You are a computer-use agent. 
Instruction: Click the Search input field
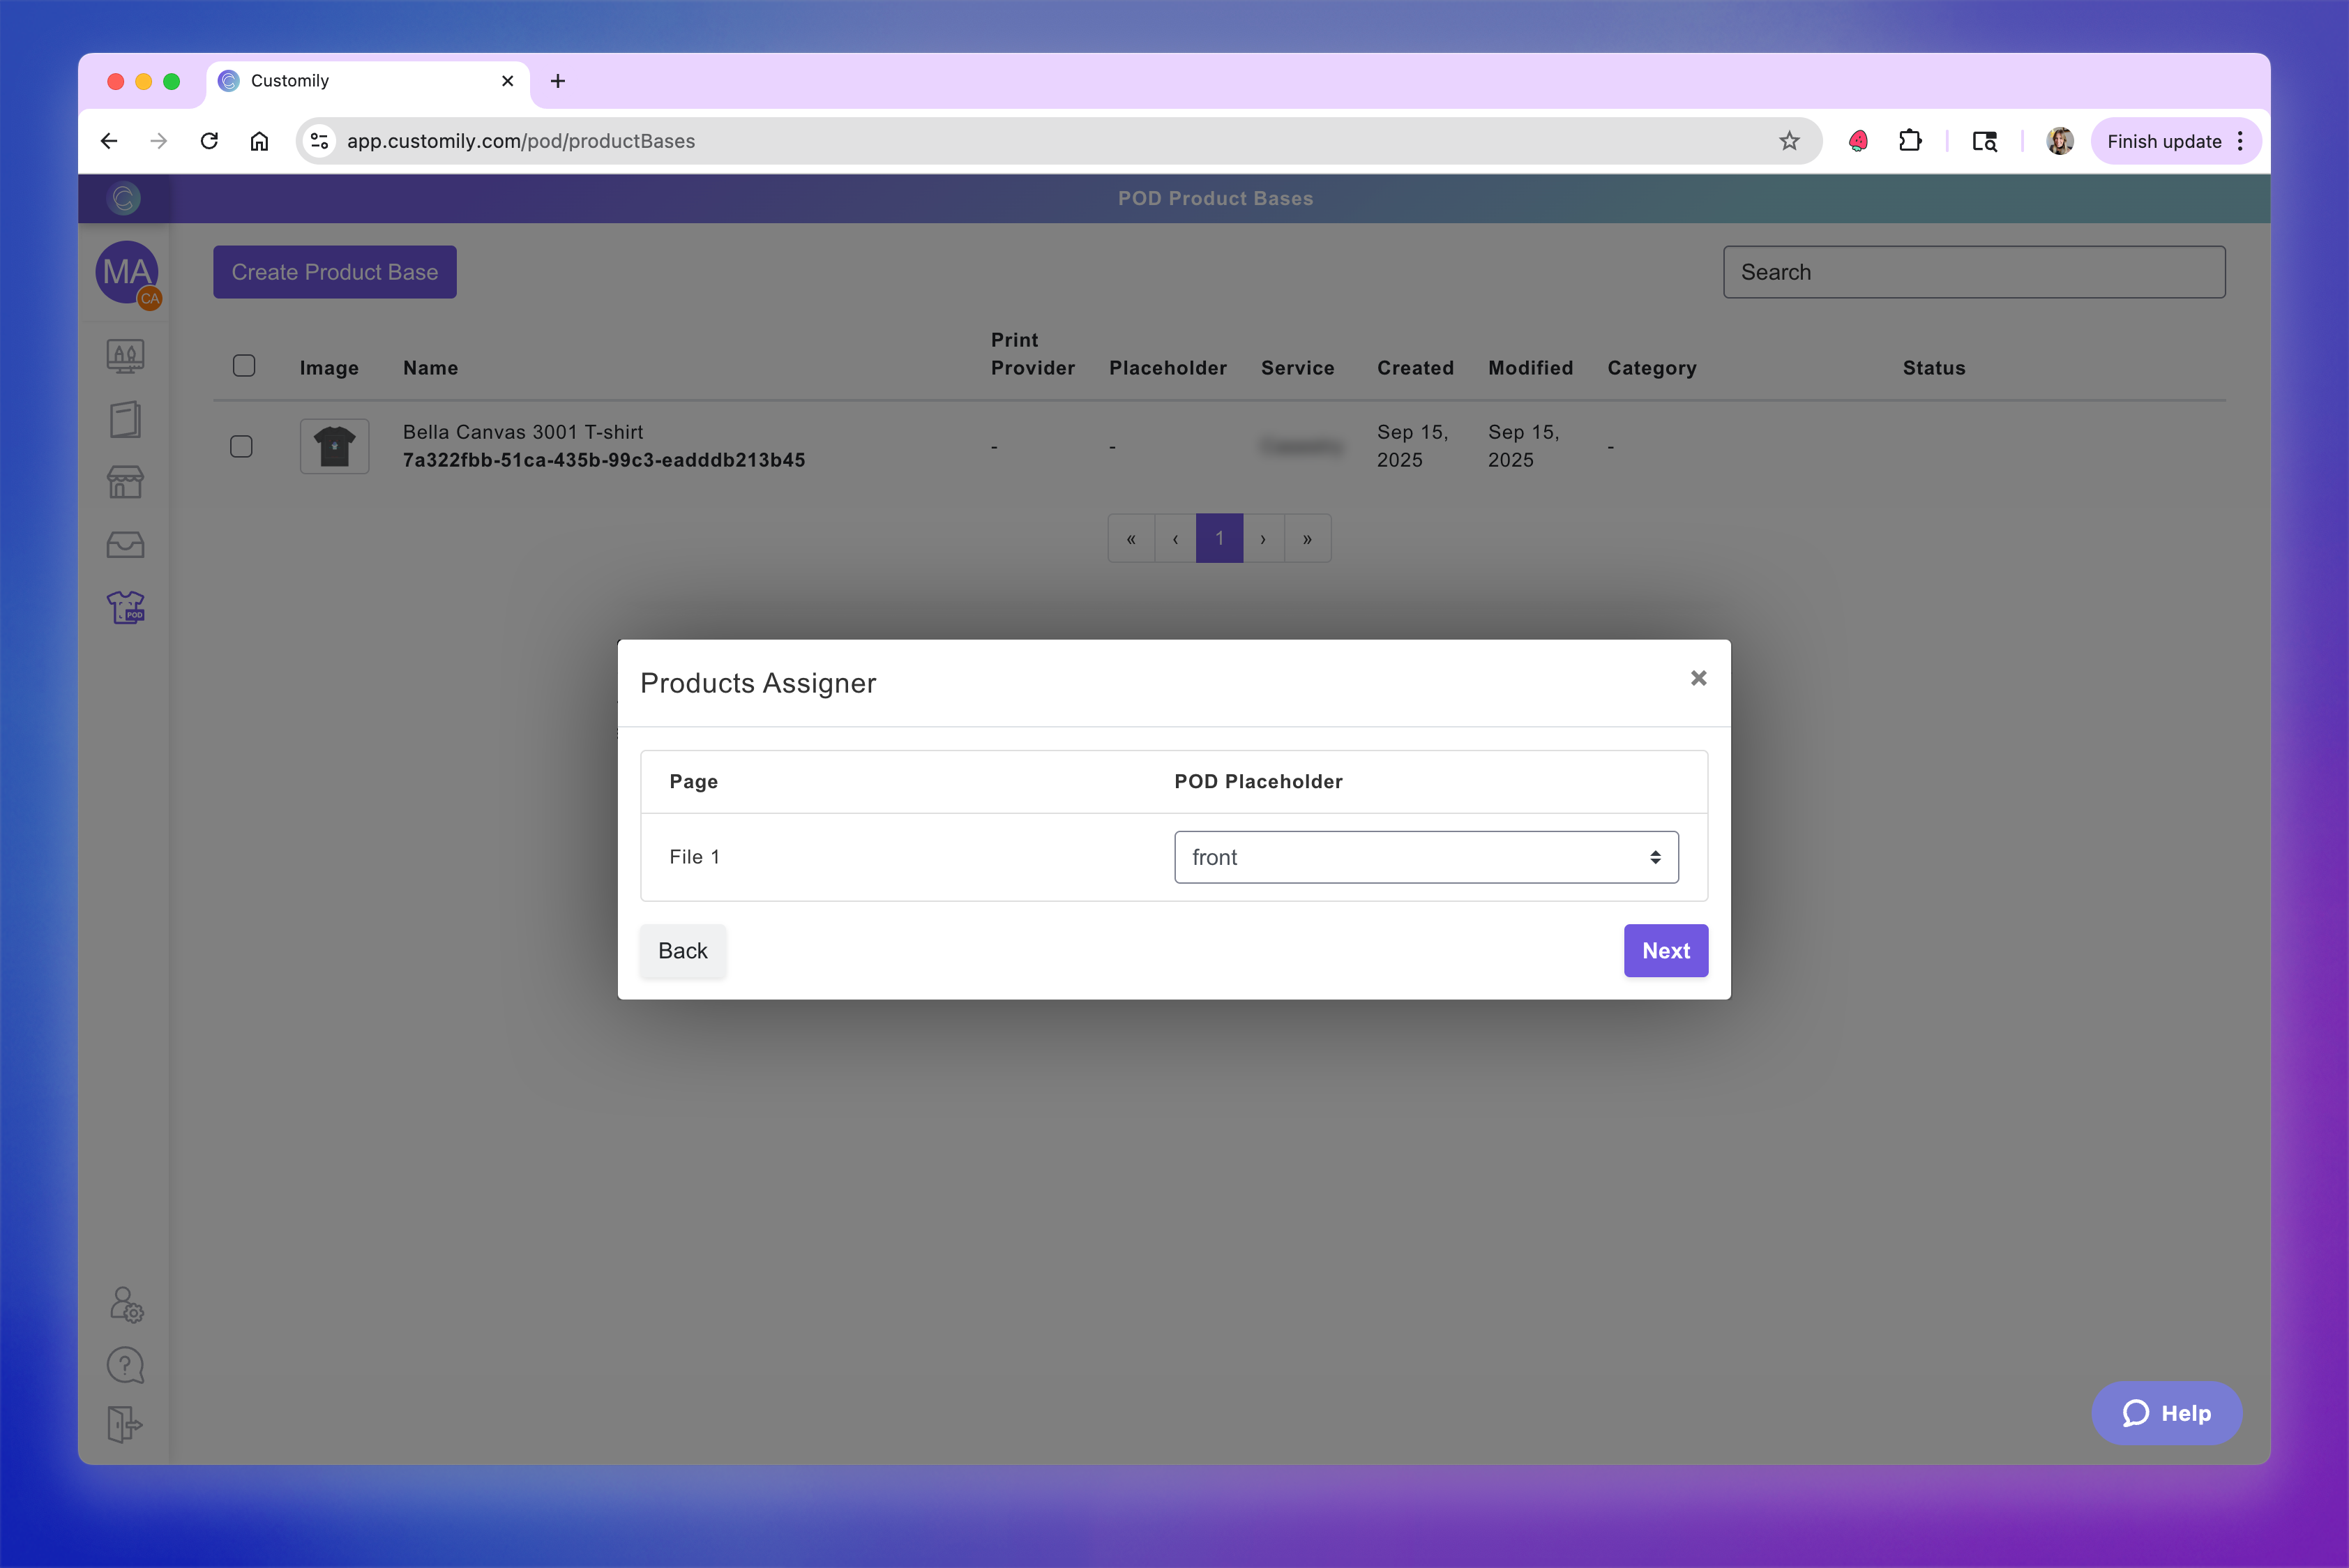pyautogui.click(x=1973, y=272)
